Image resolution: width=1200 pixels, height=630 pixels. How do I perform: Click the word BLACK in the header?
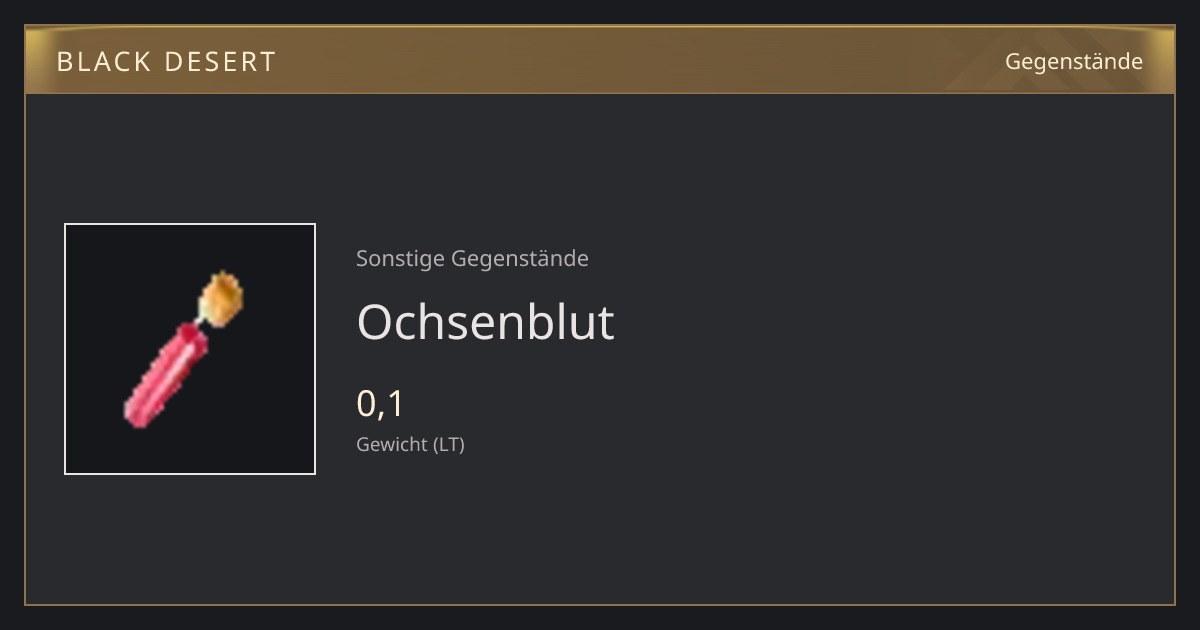coord(99,62)
